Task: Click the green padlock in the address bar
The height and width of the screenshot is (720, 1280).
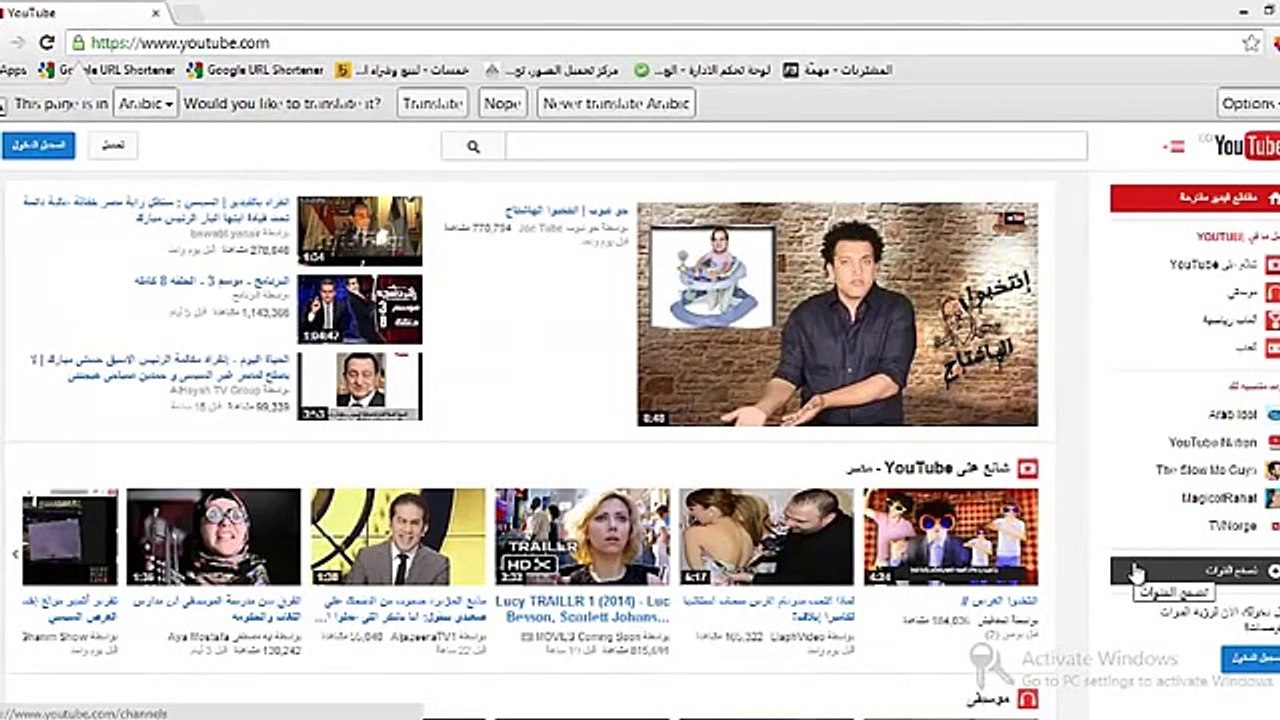Action: coord(78,43)
